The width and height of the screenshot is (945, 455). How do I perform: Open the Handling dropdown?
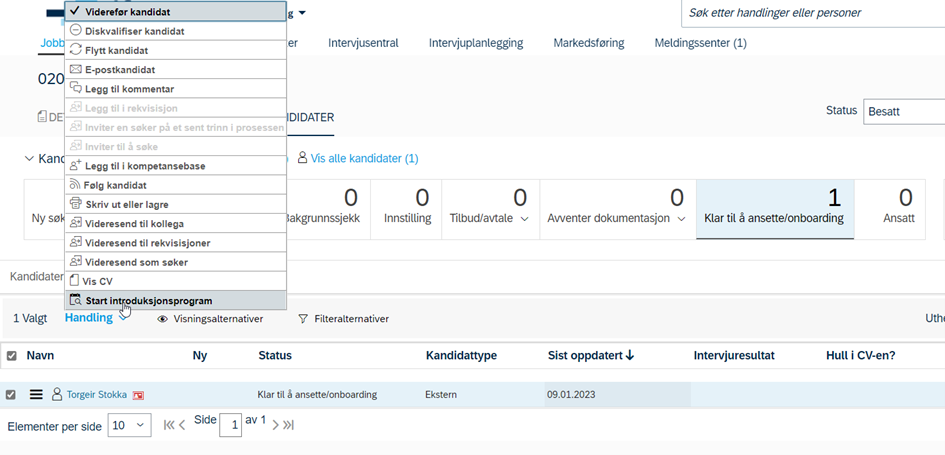coord(95,318)
